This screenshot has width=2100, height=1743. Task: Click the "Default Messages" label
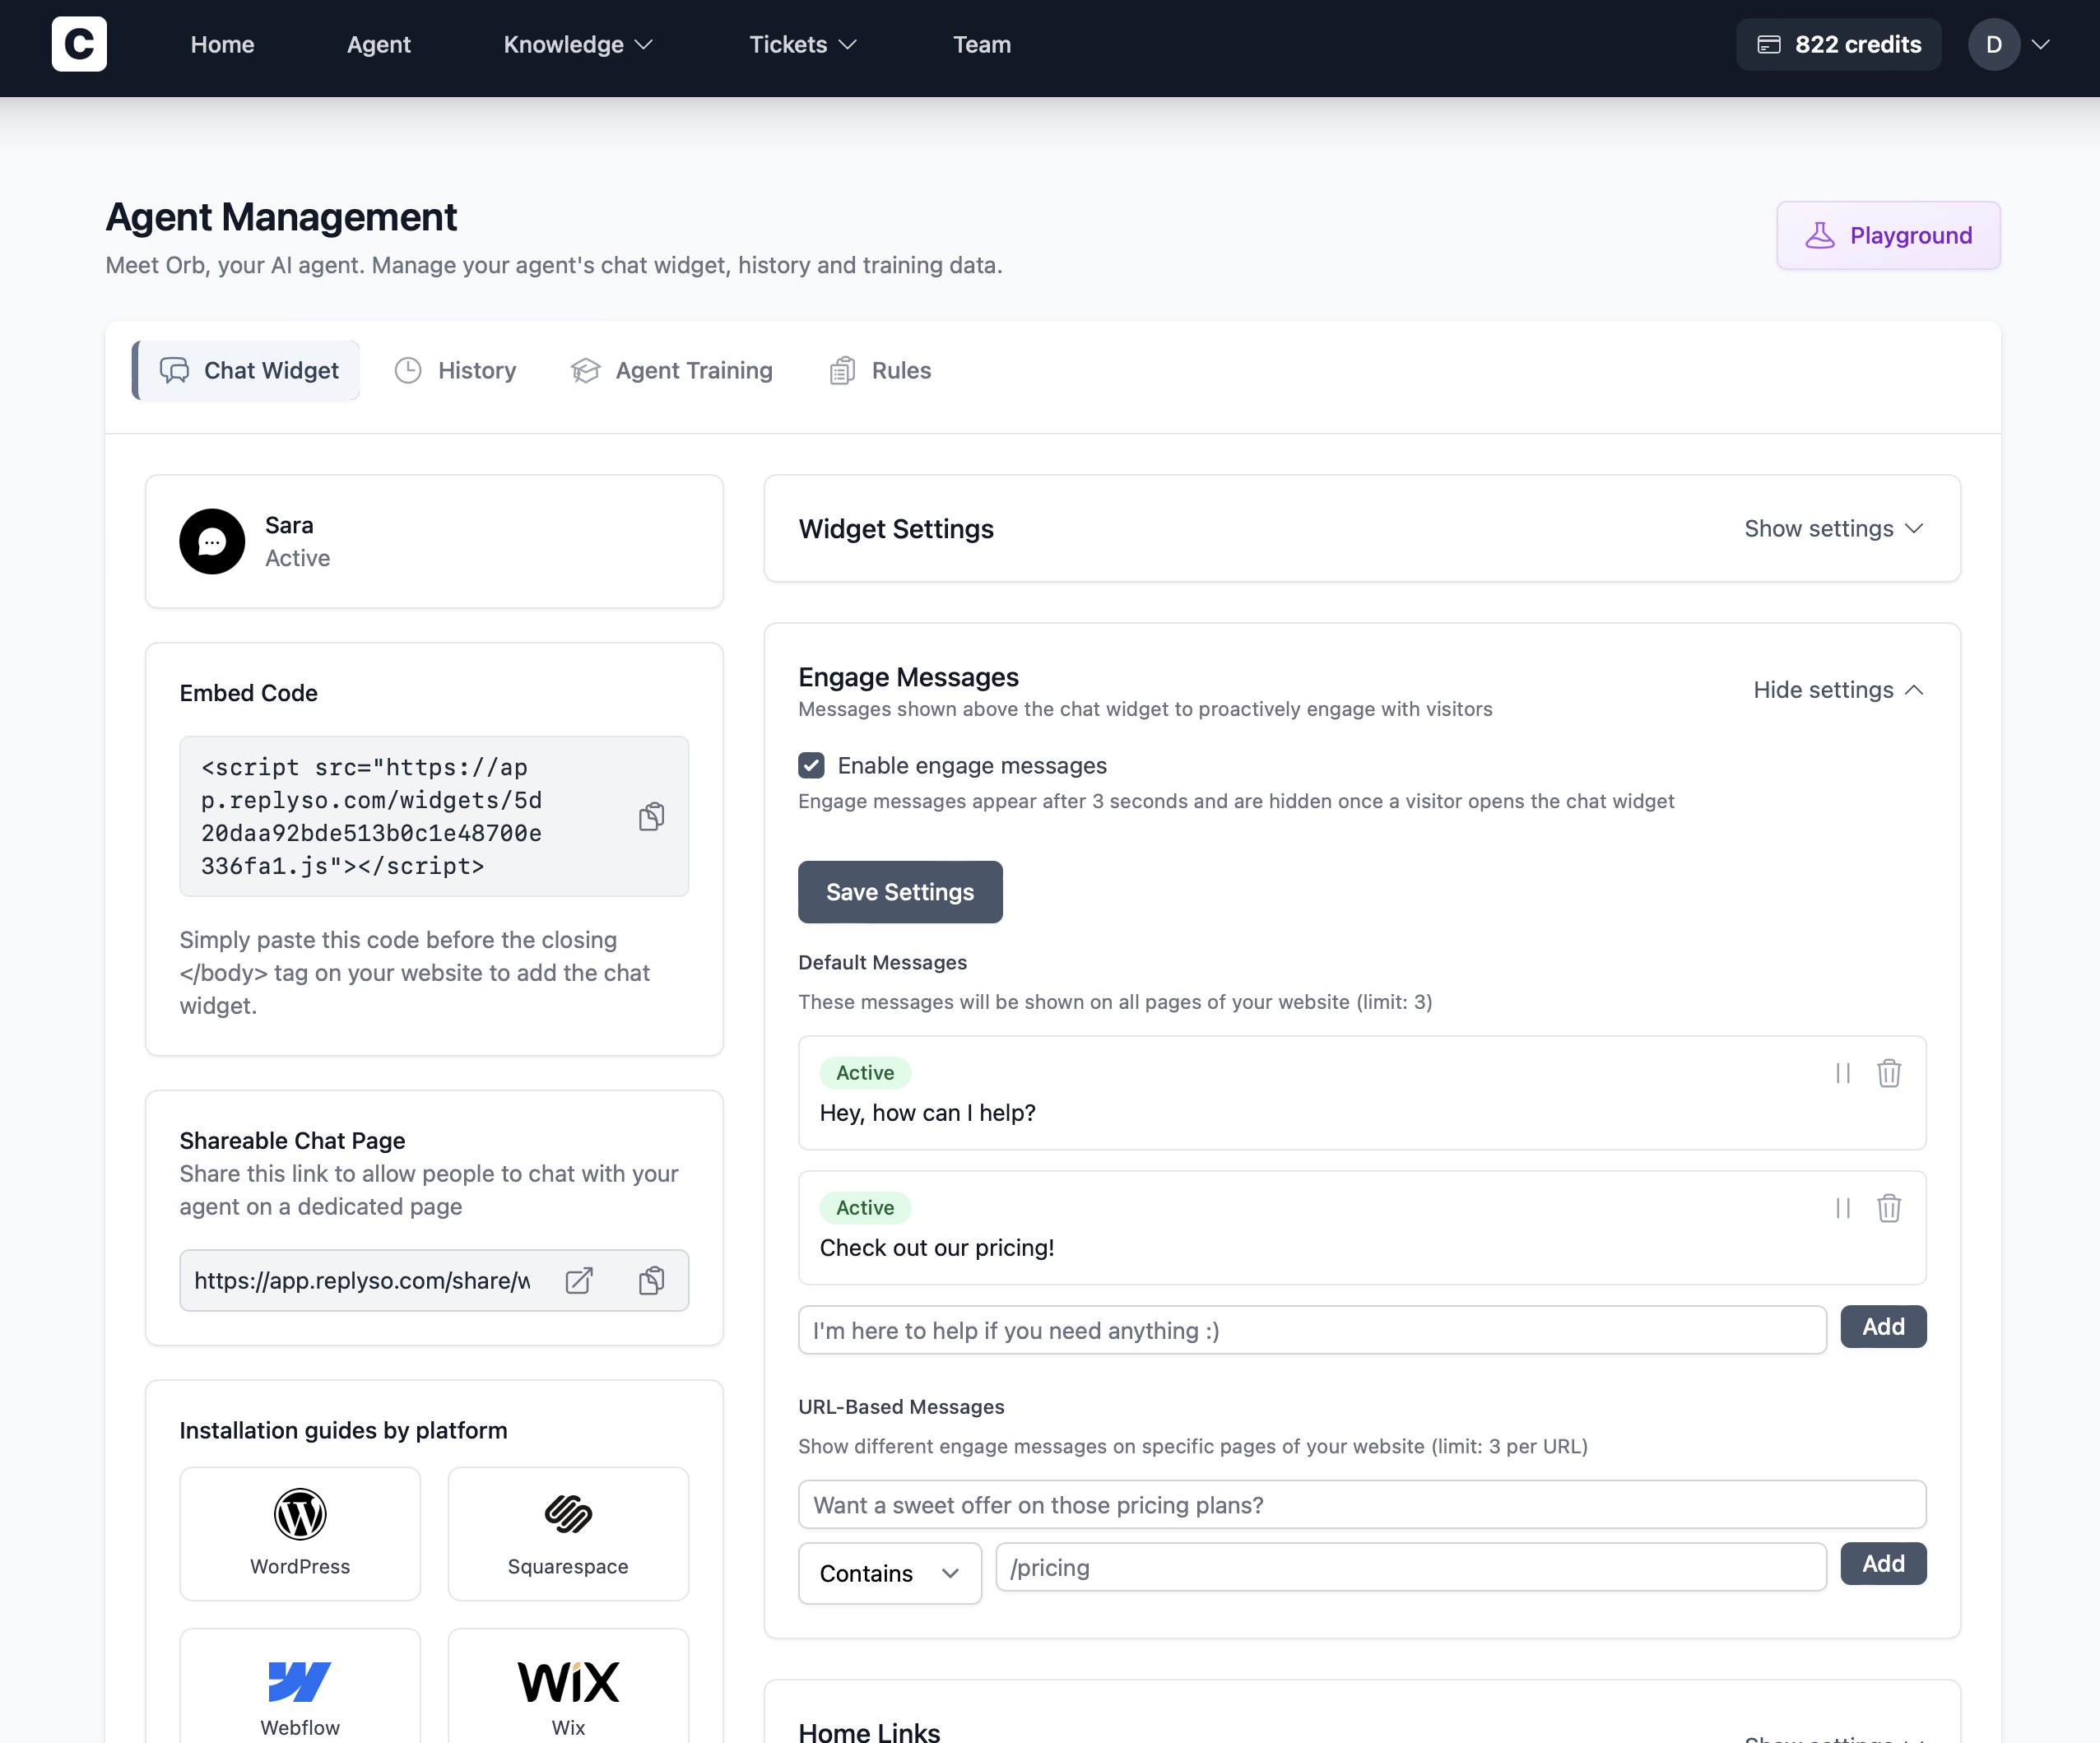click(x=882, y=962)
